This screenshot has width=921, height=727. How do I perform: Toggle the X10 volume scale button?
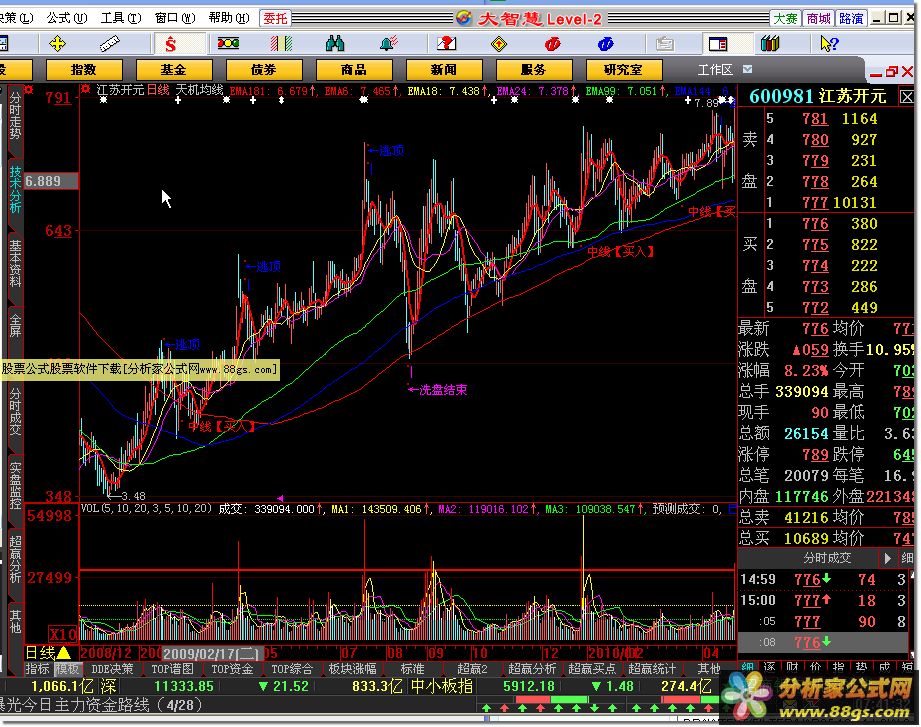point(64,635)
